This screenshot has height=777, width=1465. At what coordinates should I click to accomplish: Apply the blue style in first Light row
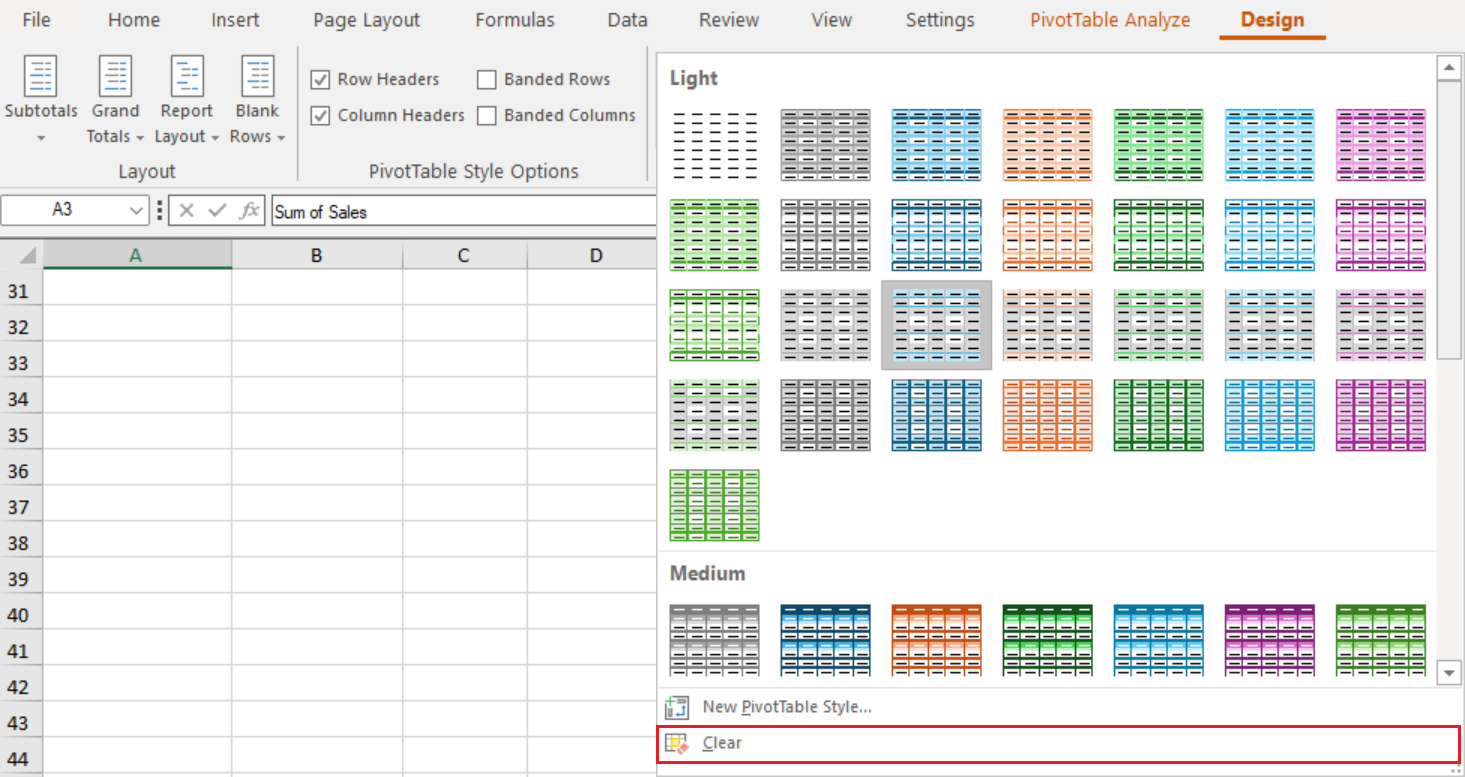click(x=936, y=145)
